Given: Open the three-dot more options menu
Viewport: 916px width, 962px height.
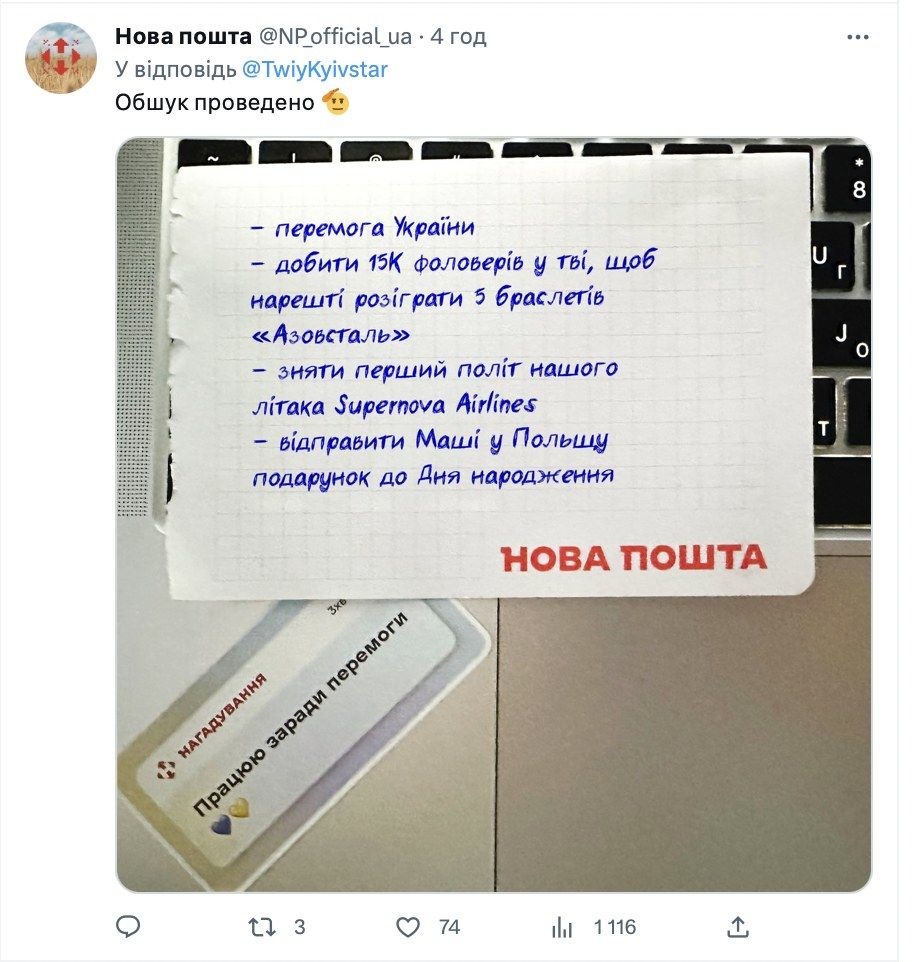Looking at the screenshot, I should pos(857,37).
